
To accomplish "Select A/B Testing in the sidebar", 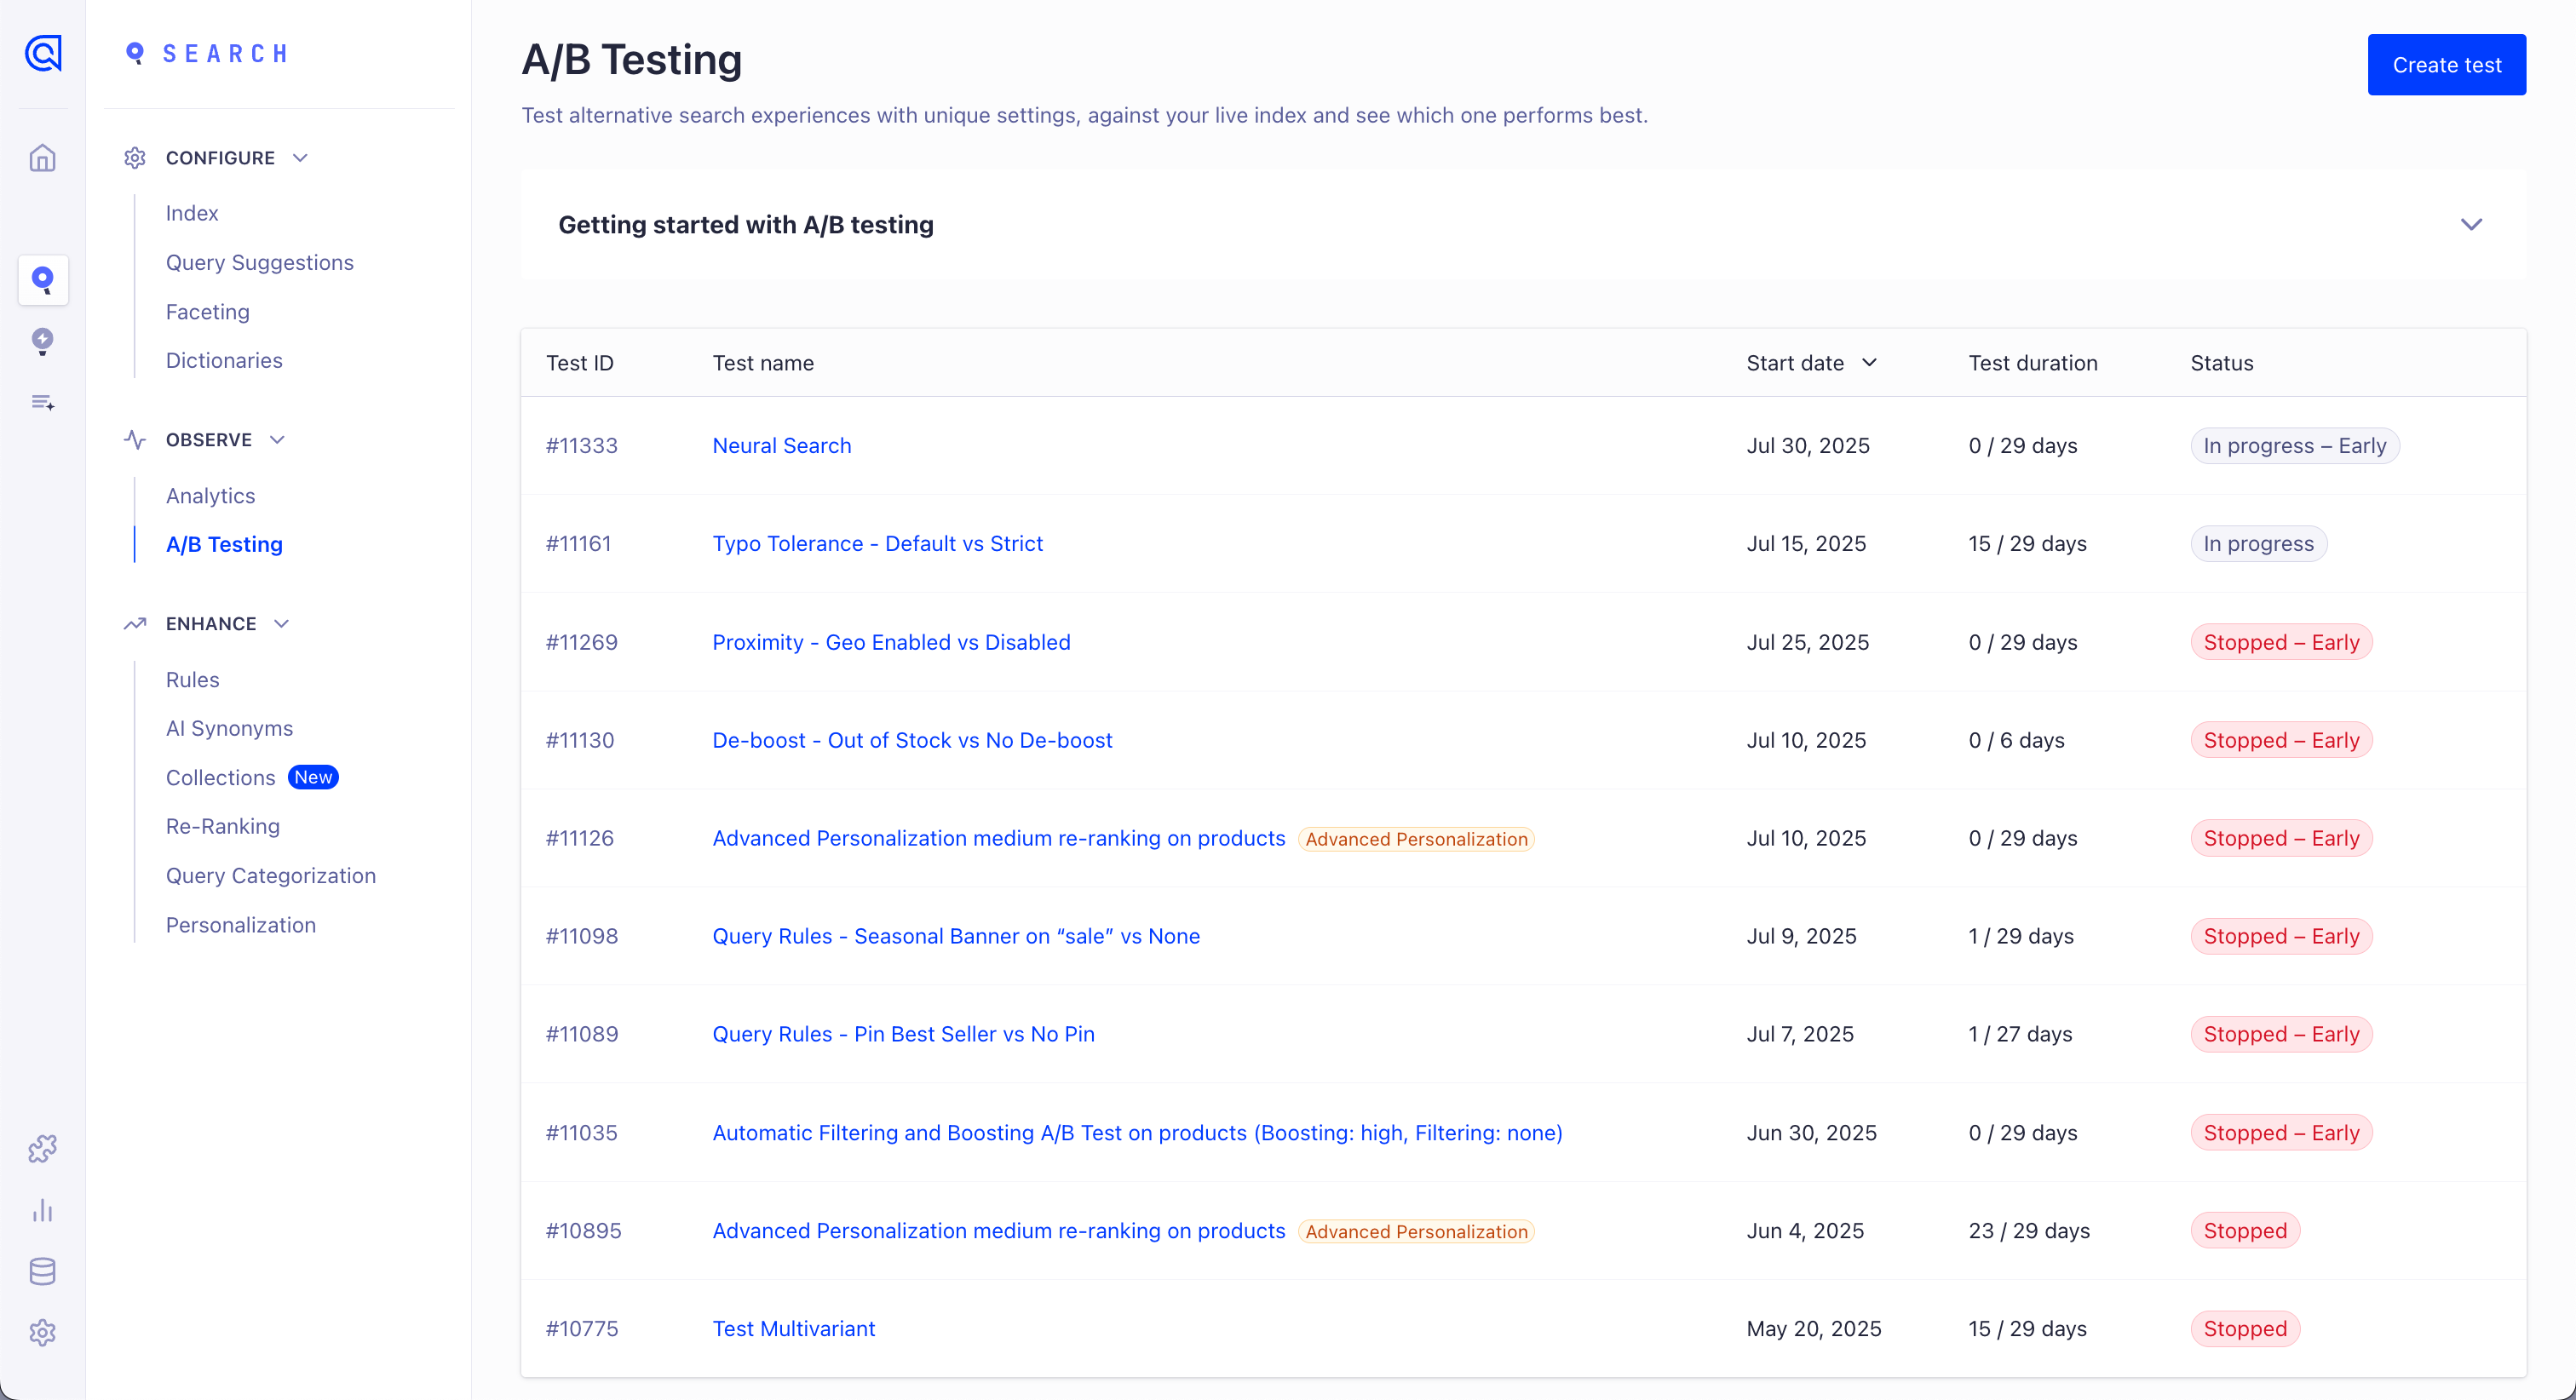I will [x=224, y=544].
